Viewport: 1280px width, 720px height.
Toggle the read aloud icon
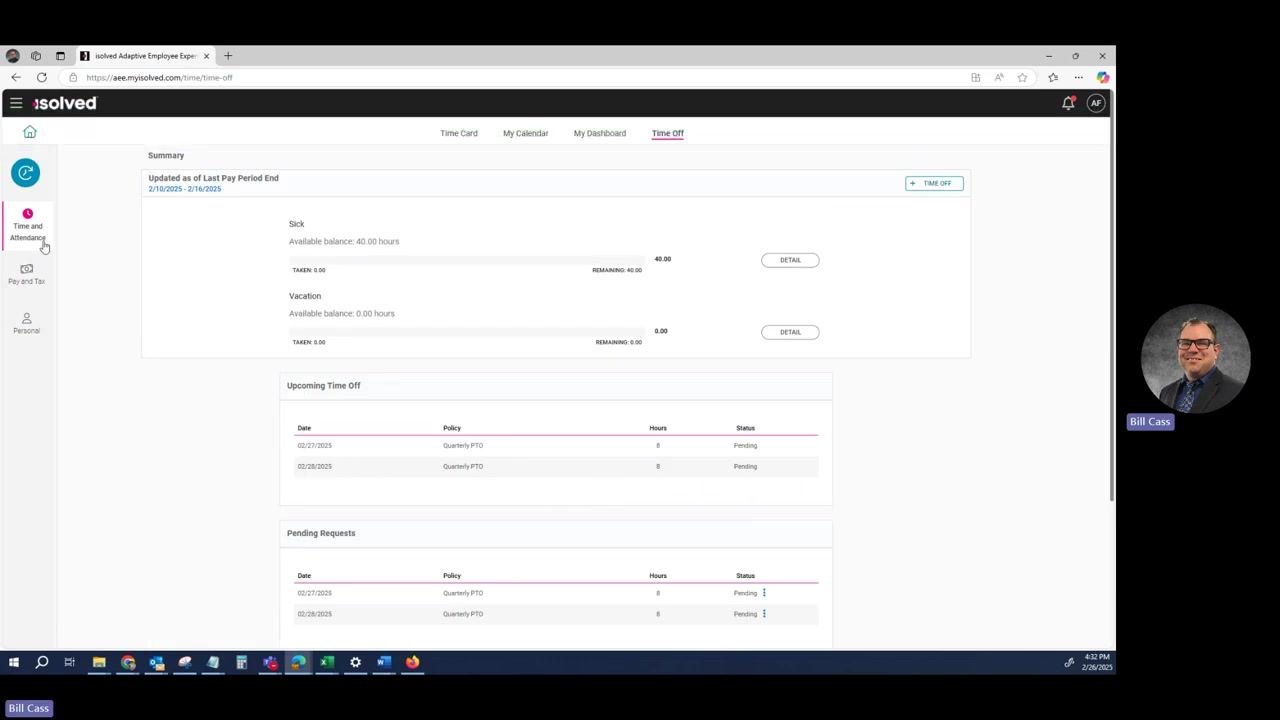pyautogui.click(x=999, y=77)
